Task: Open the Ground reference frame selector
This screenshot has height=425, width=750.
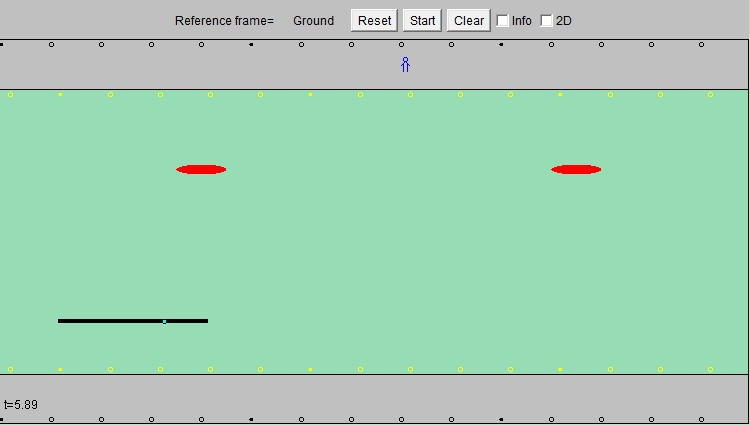Action: 313,20
